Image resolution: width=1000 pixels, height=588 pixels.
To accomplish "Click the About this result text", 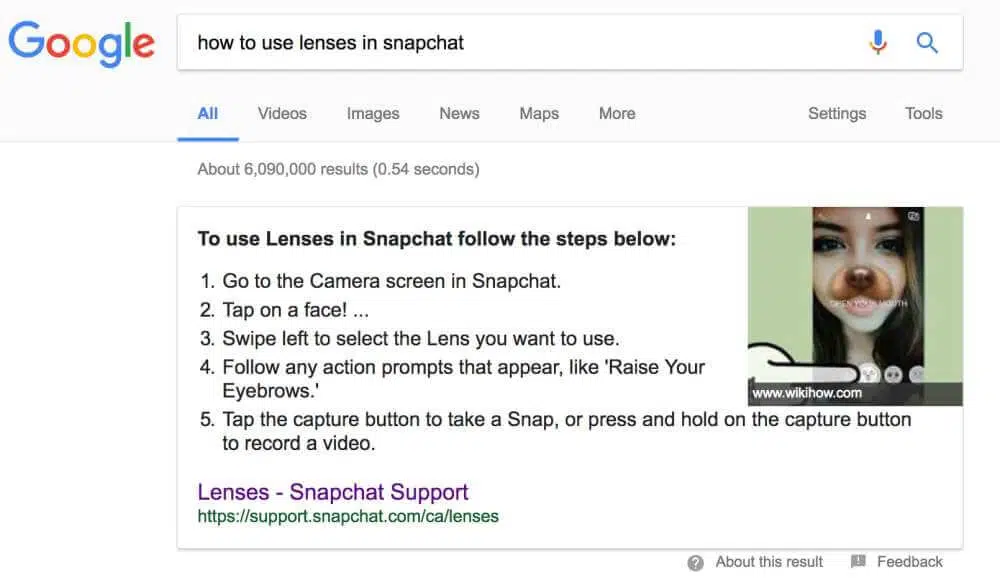I will (769, 562).
